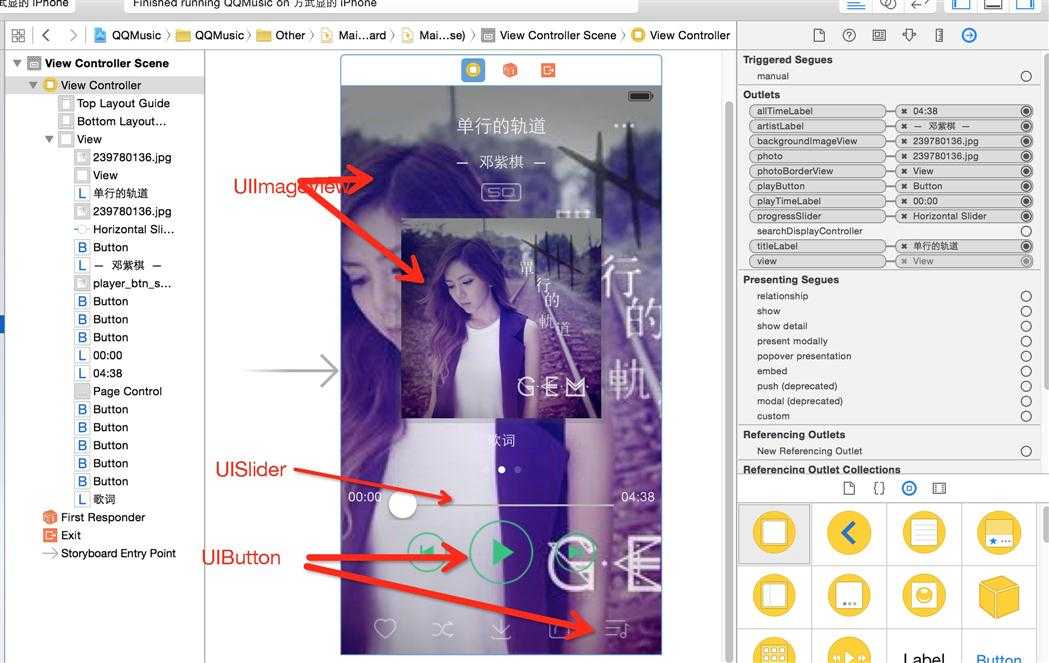This screenshot has width=1049, height=663.
Task: Pick the Tab Bar Controller library object
Action: click(x=999, y=533)
